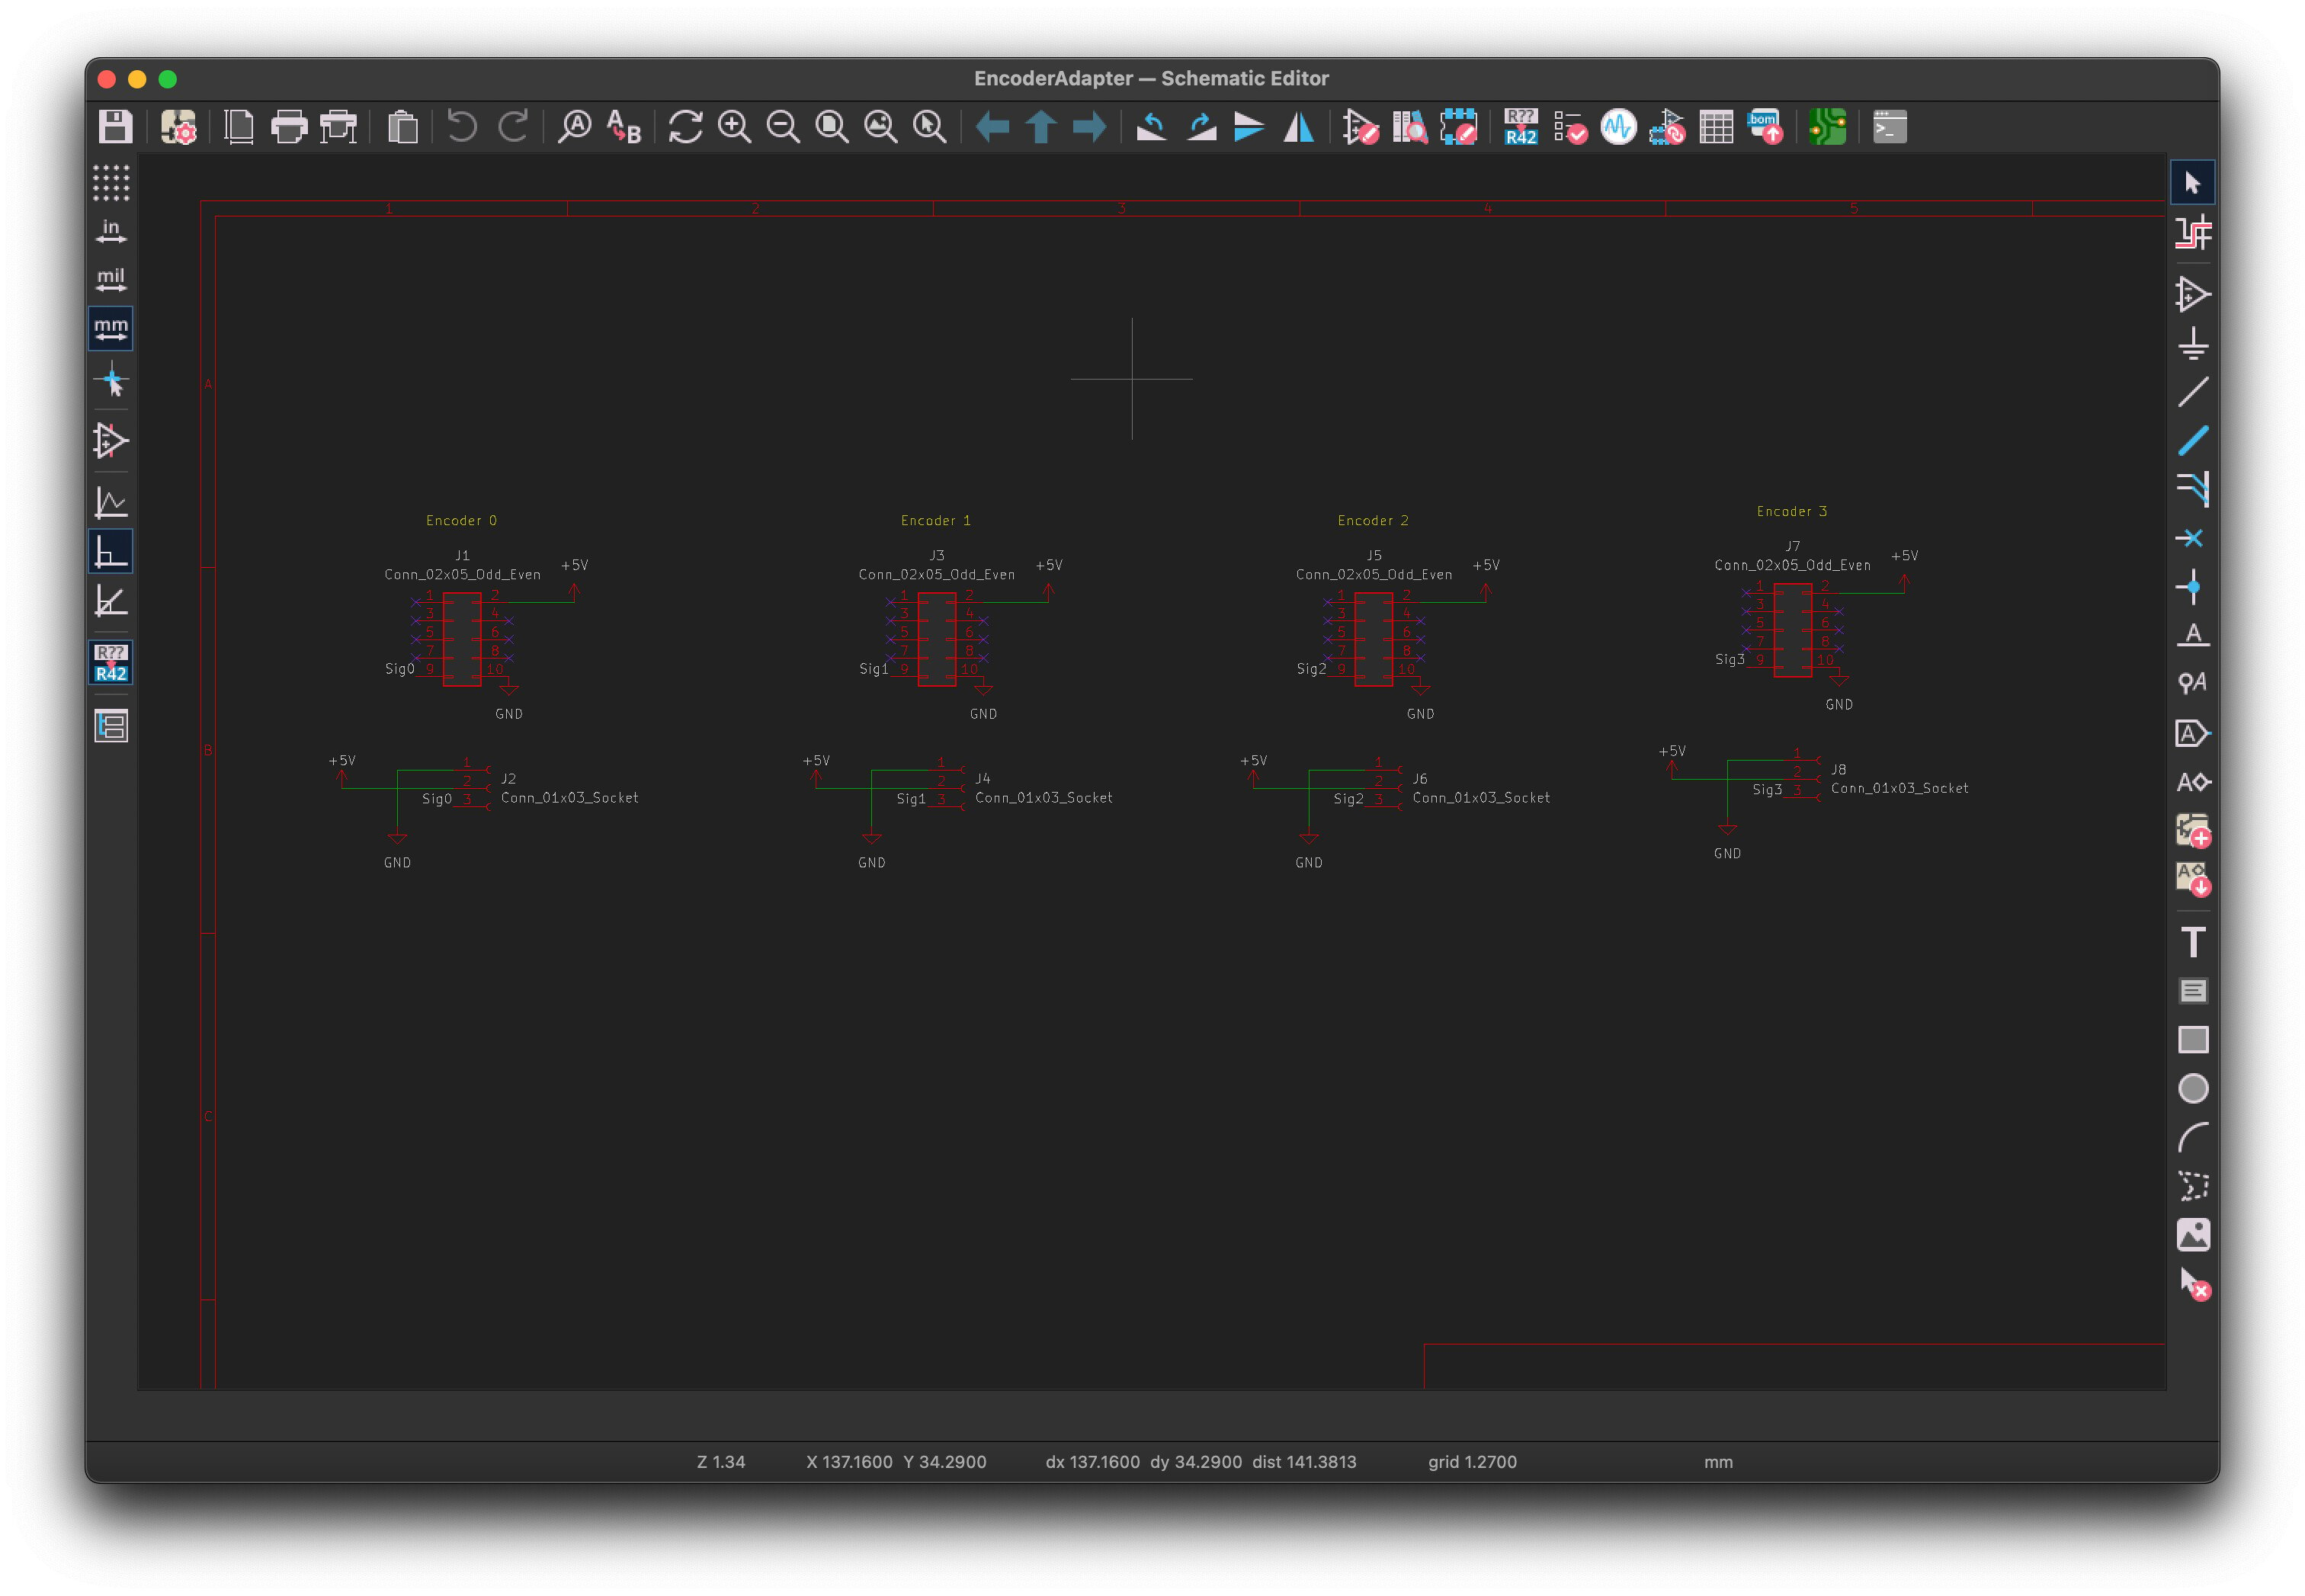Mirror selection horizontally

(1298, 127)
